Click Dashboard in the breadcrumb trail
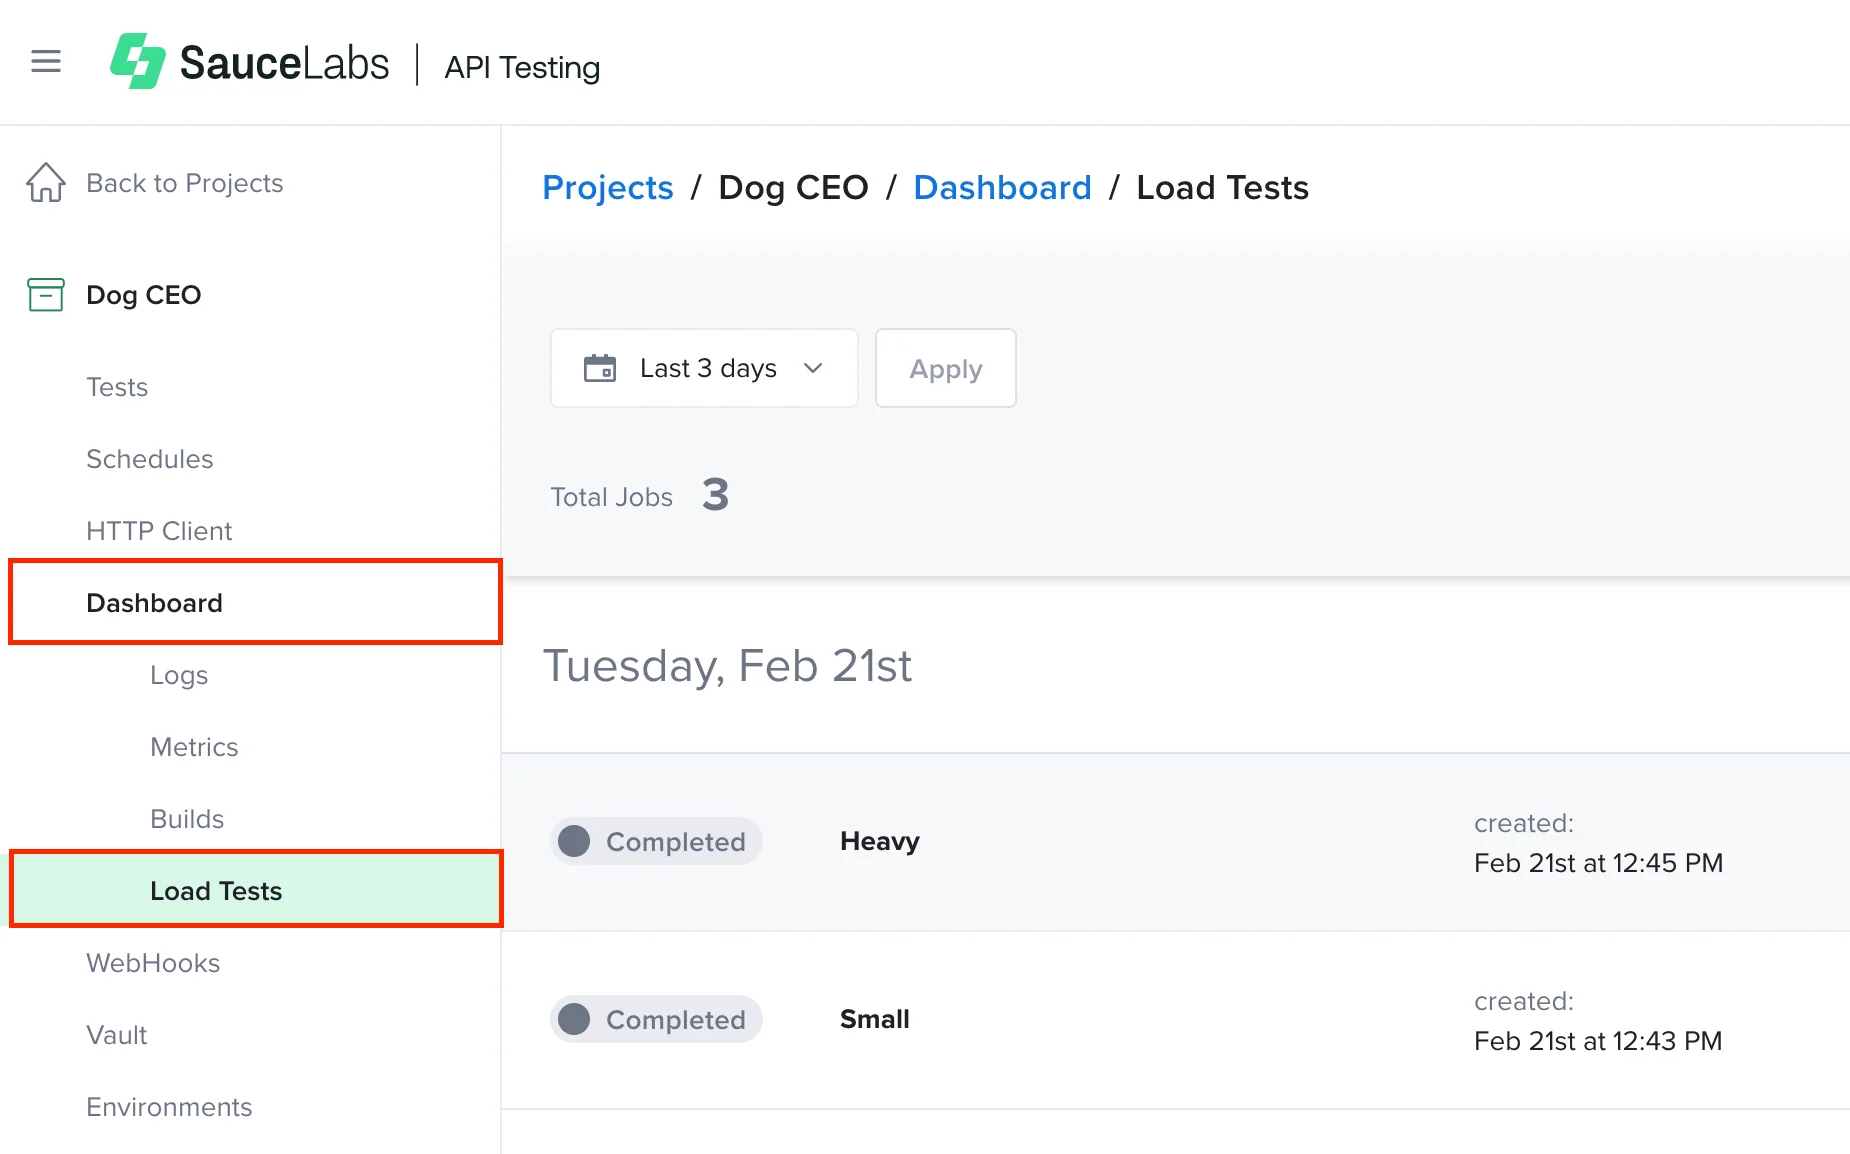 [1002, 187]
